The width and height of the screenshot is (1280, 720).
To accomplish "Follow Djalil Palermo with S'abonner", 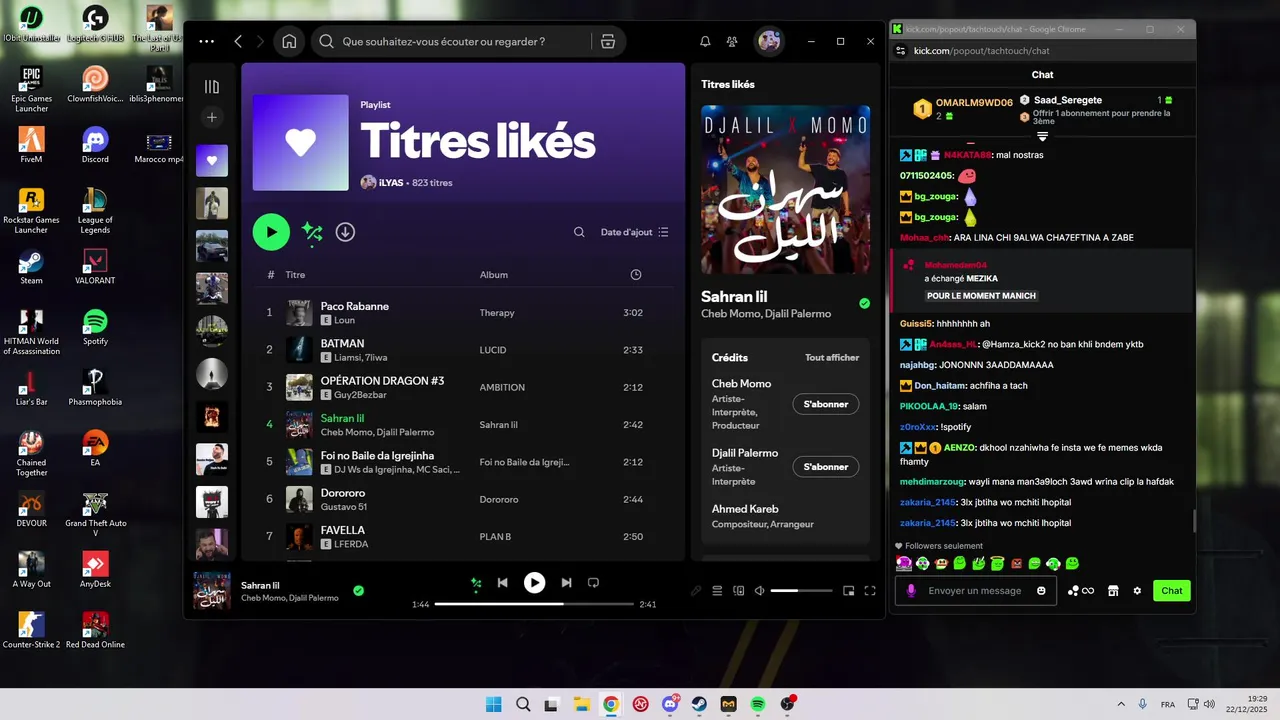I will [826, 466].
